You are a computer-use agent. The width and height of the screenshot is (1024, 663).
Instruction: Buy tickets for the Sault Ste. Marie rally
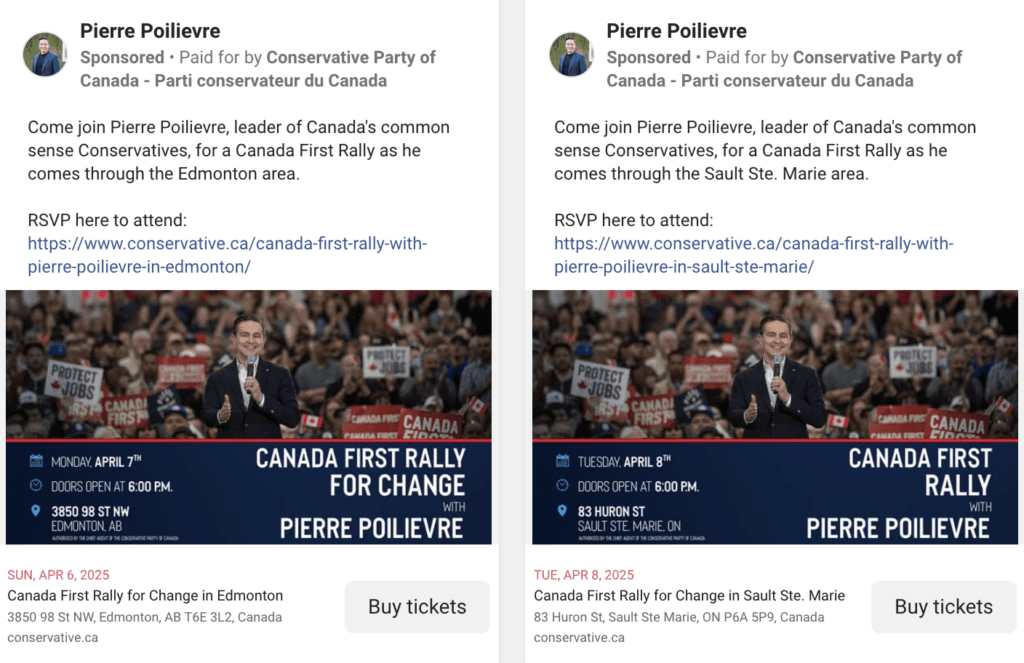[943, 607]
